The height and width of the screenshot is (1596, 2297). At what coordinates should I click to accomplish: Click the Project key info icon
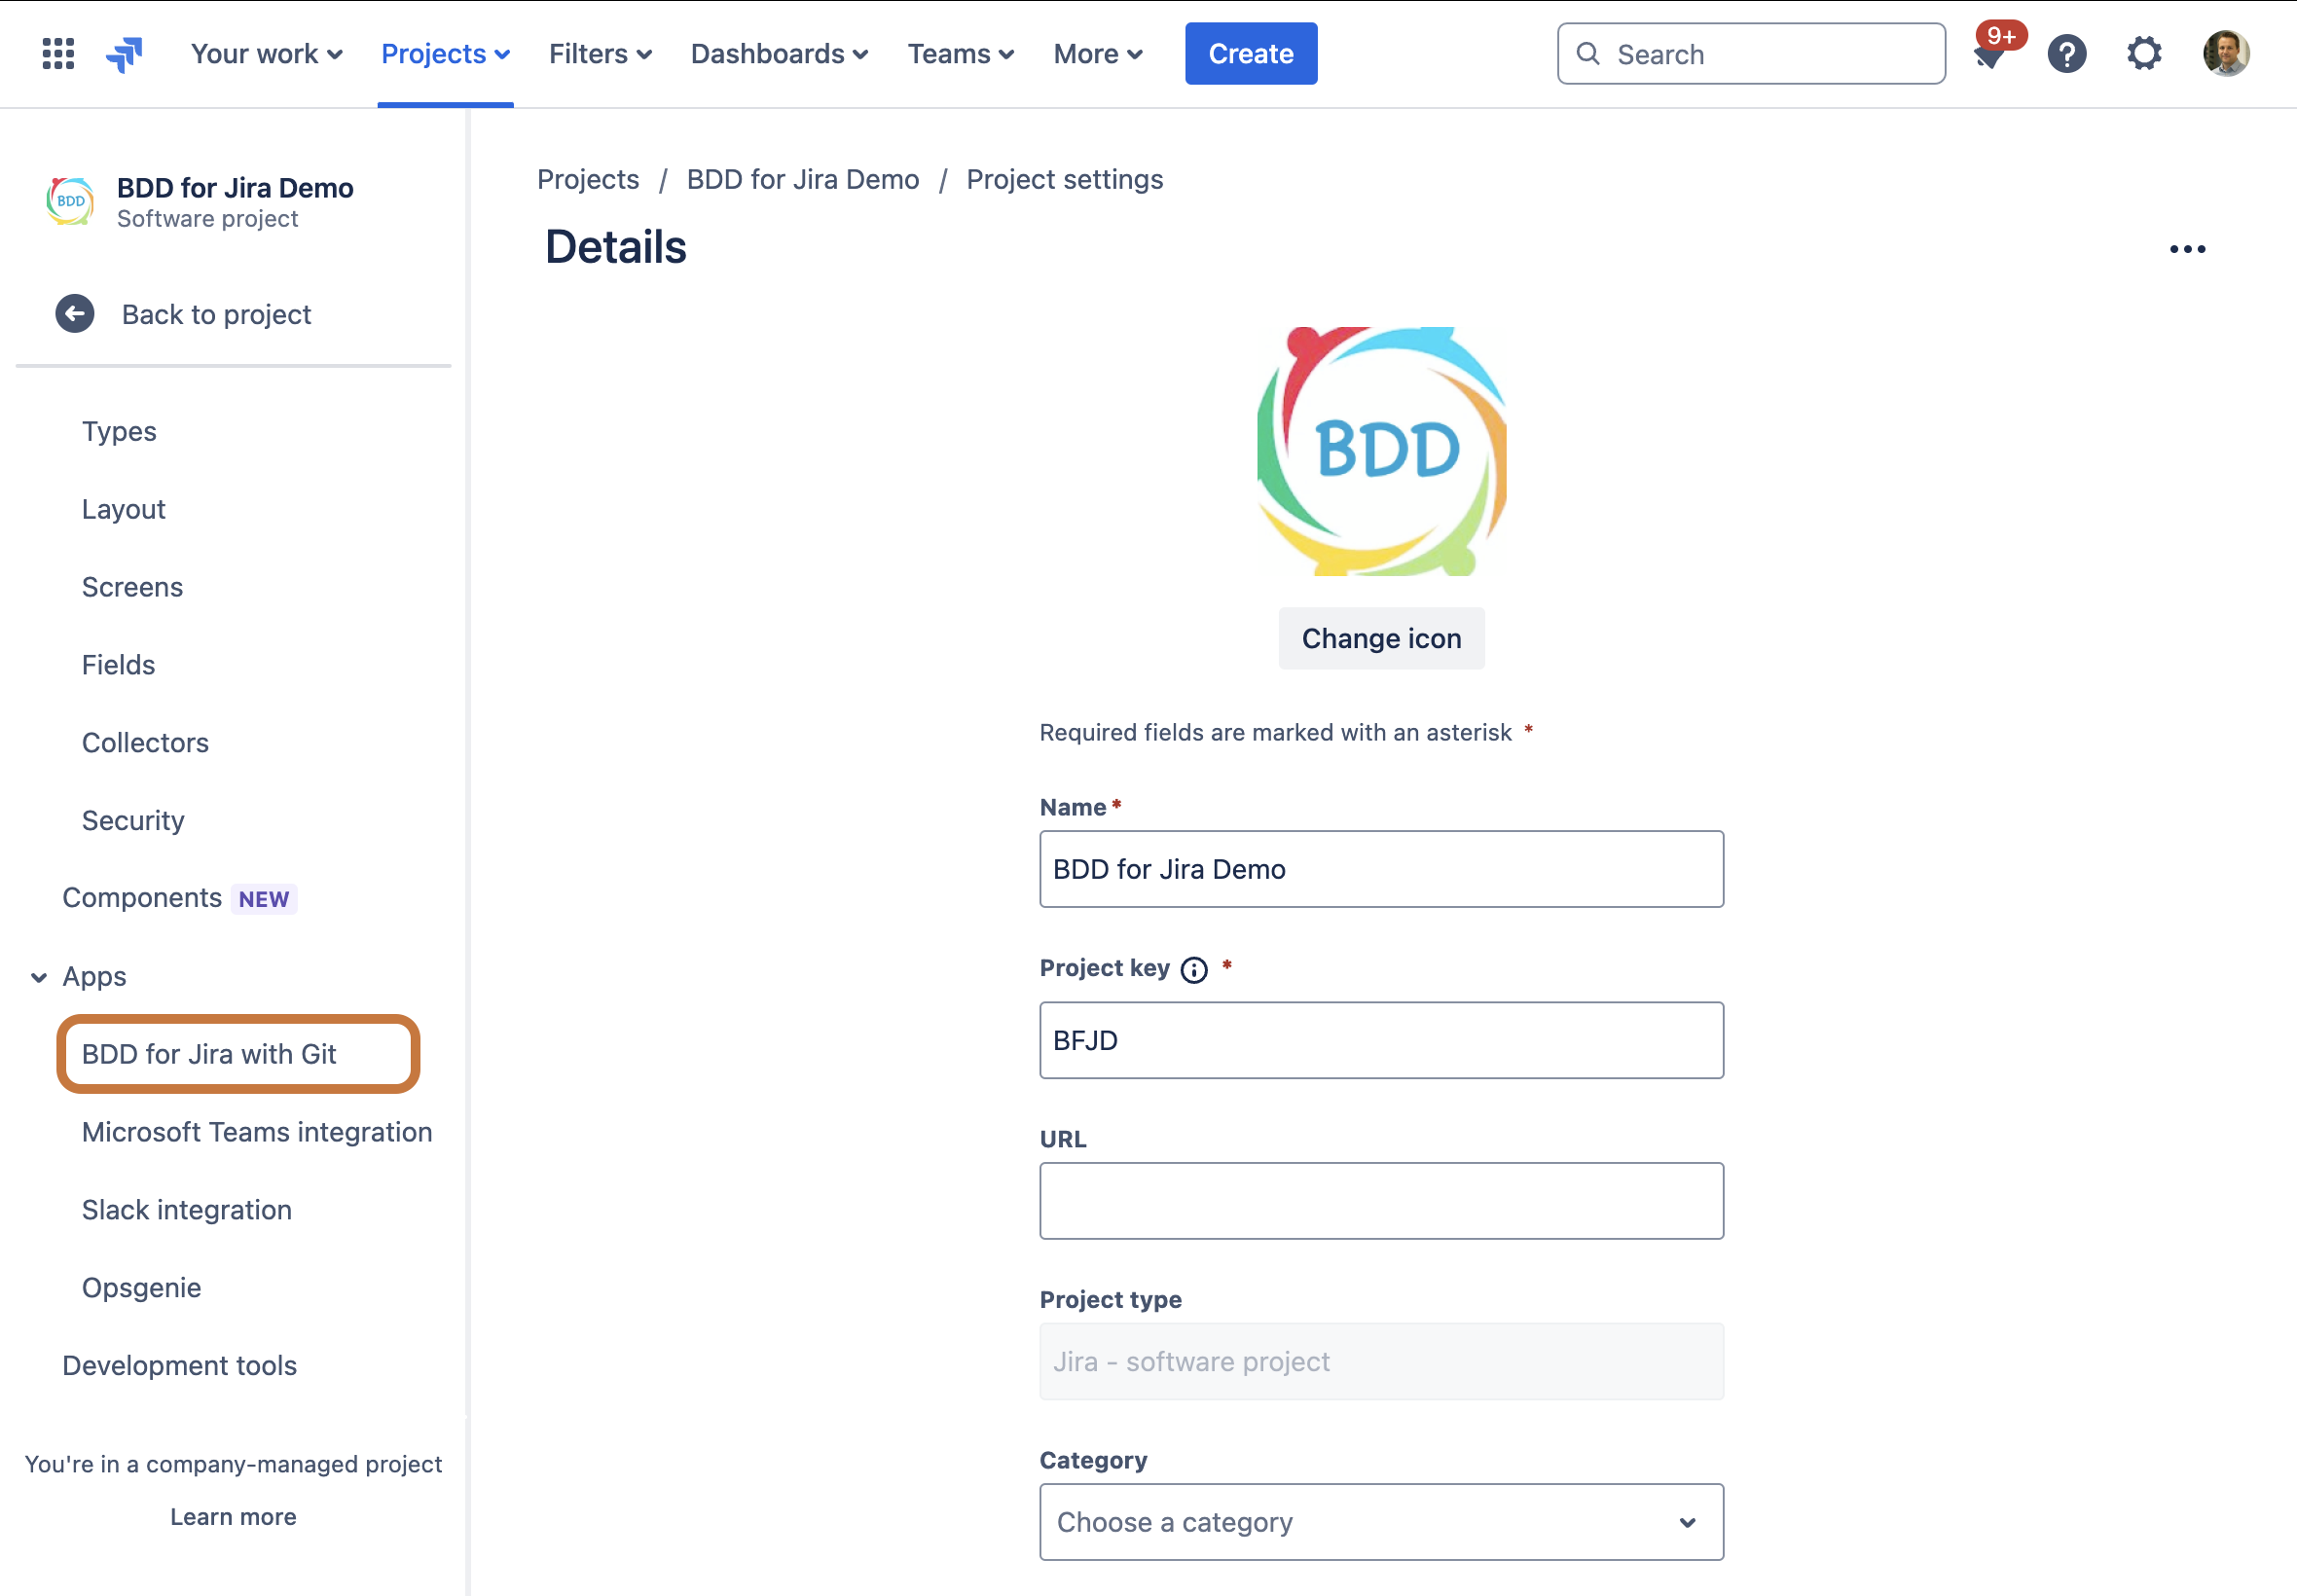pyautogui.click(x=1194, y=970)
